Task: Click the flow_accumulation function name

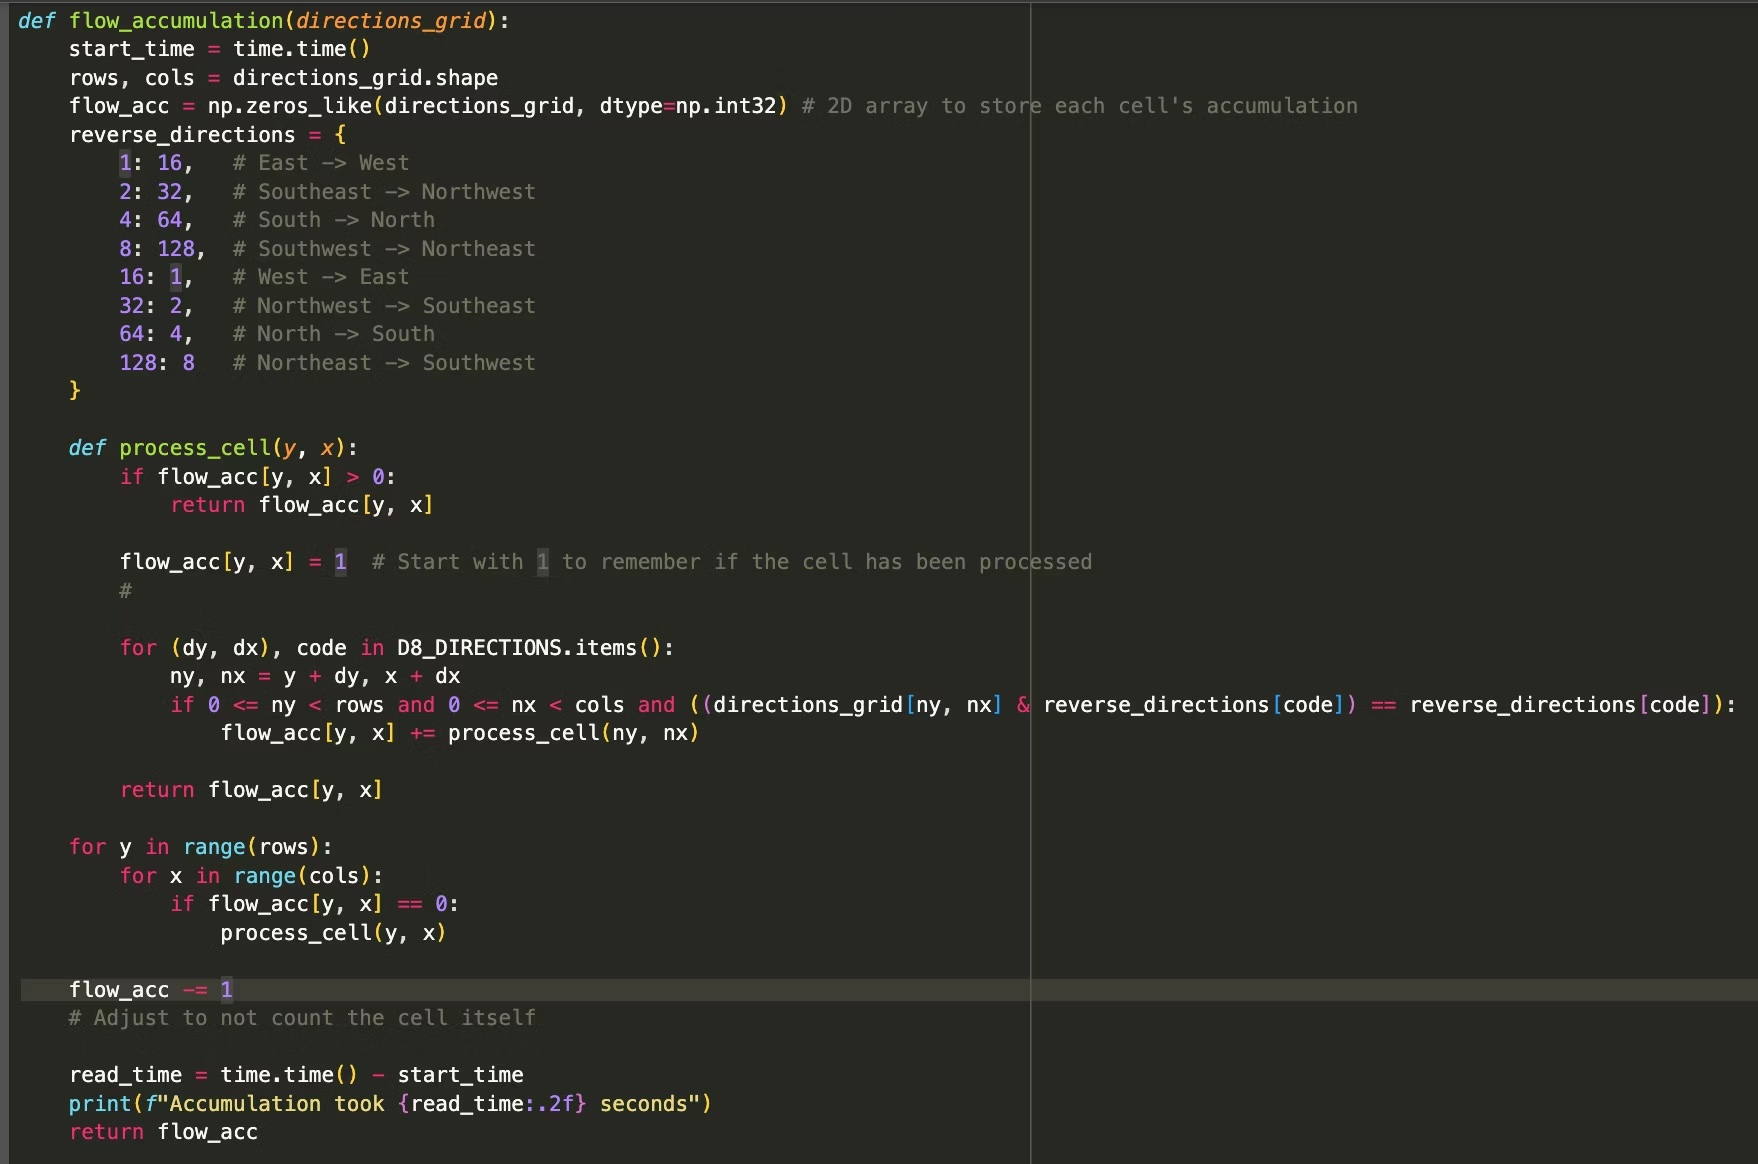Action: point(176,20)
